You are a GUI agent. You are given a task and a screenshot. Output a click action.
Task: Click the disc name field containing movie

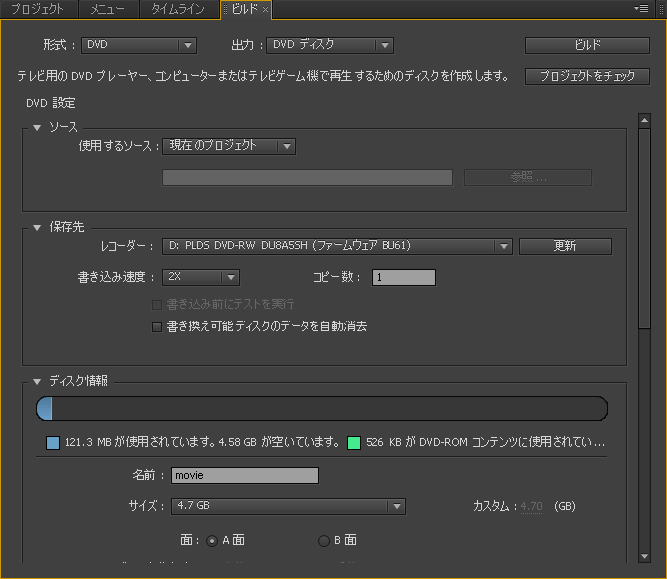click(245, 476)
